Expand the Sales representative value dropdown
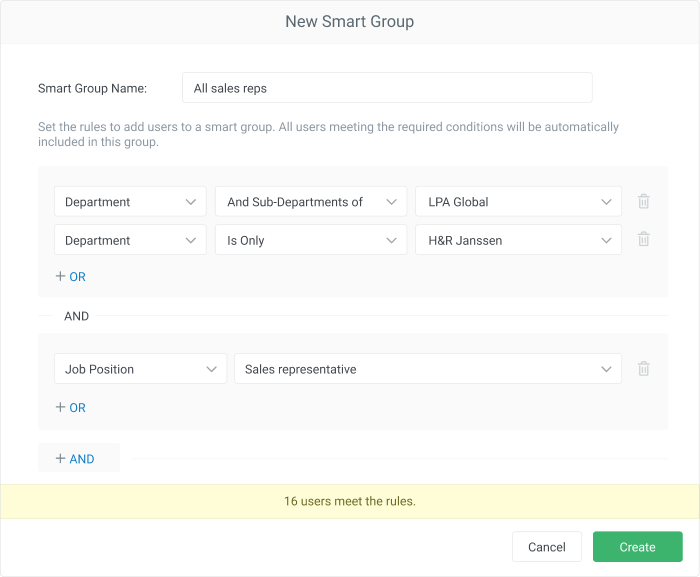The width and height of the screenshot is (700, 577). [428, 369]
